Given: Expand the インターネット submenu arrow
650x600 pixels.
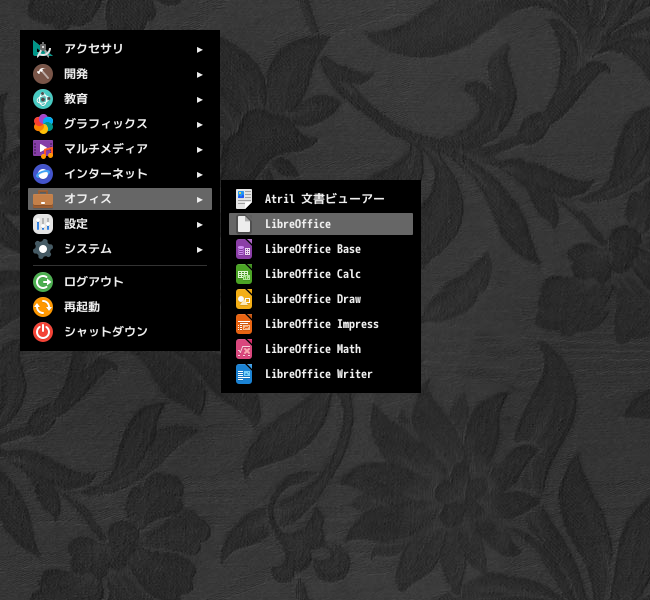Looking at the screenshot, I should (199, 175).
